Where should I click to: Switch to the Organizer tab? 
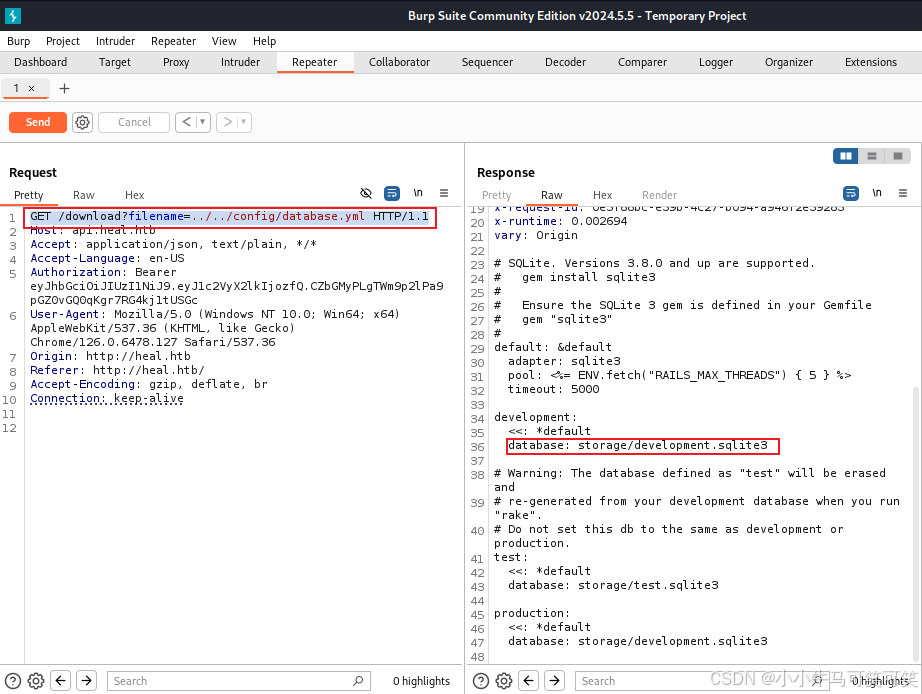pos(789,62)
